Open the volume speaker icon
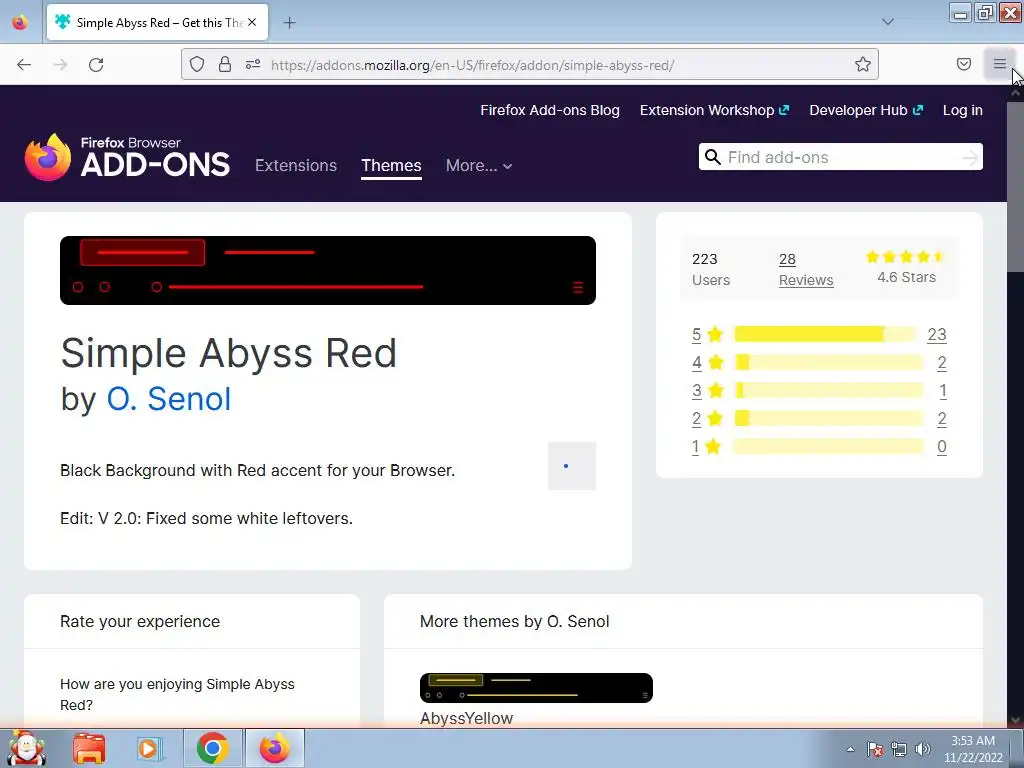The height and width of the screenshot is (768, 1024). coord(922,749)
